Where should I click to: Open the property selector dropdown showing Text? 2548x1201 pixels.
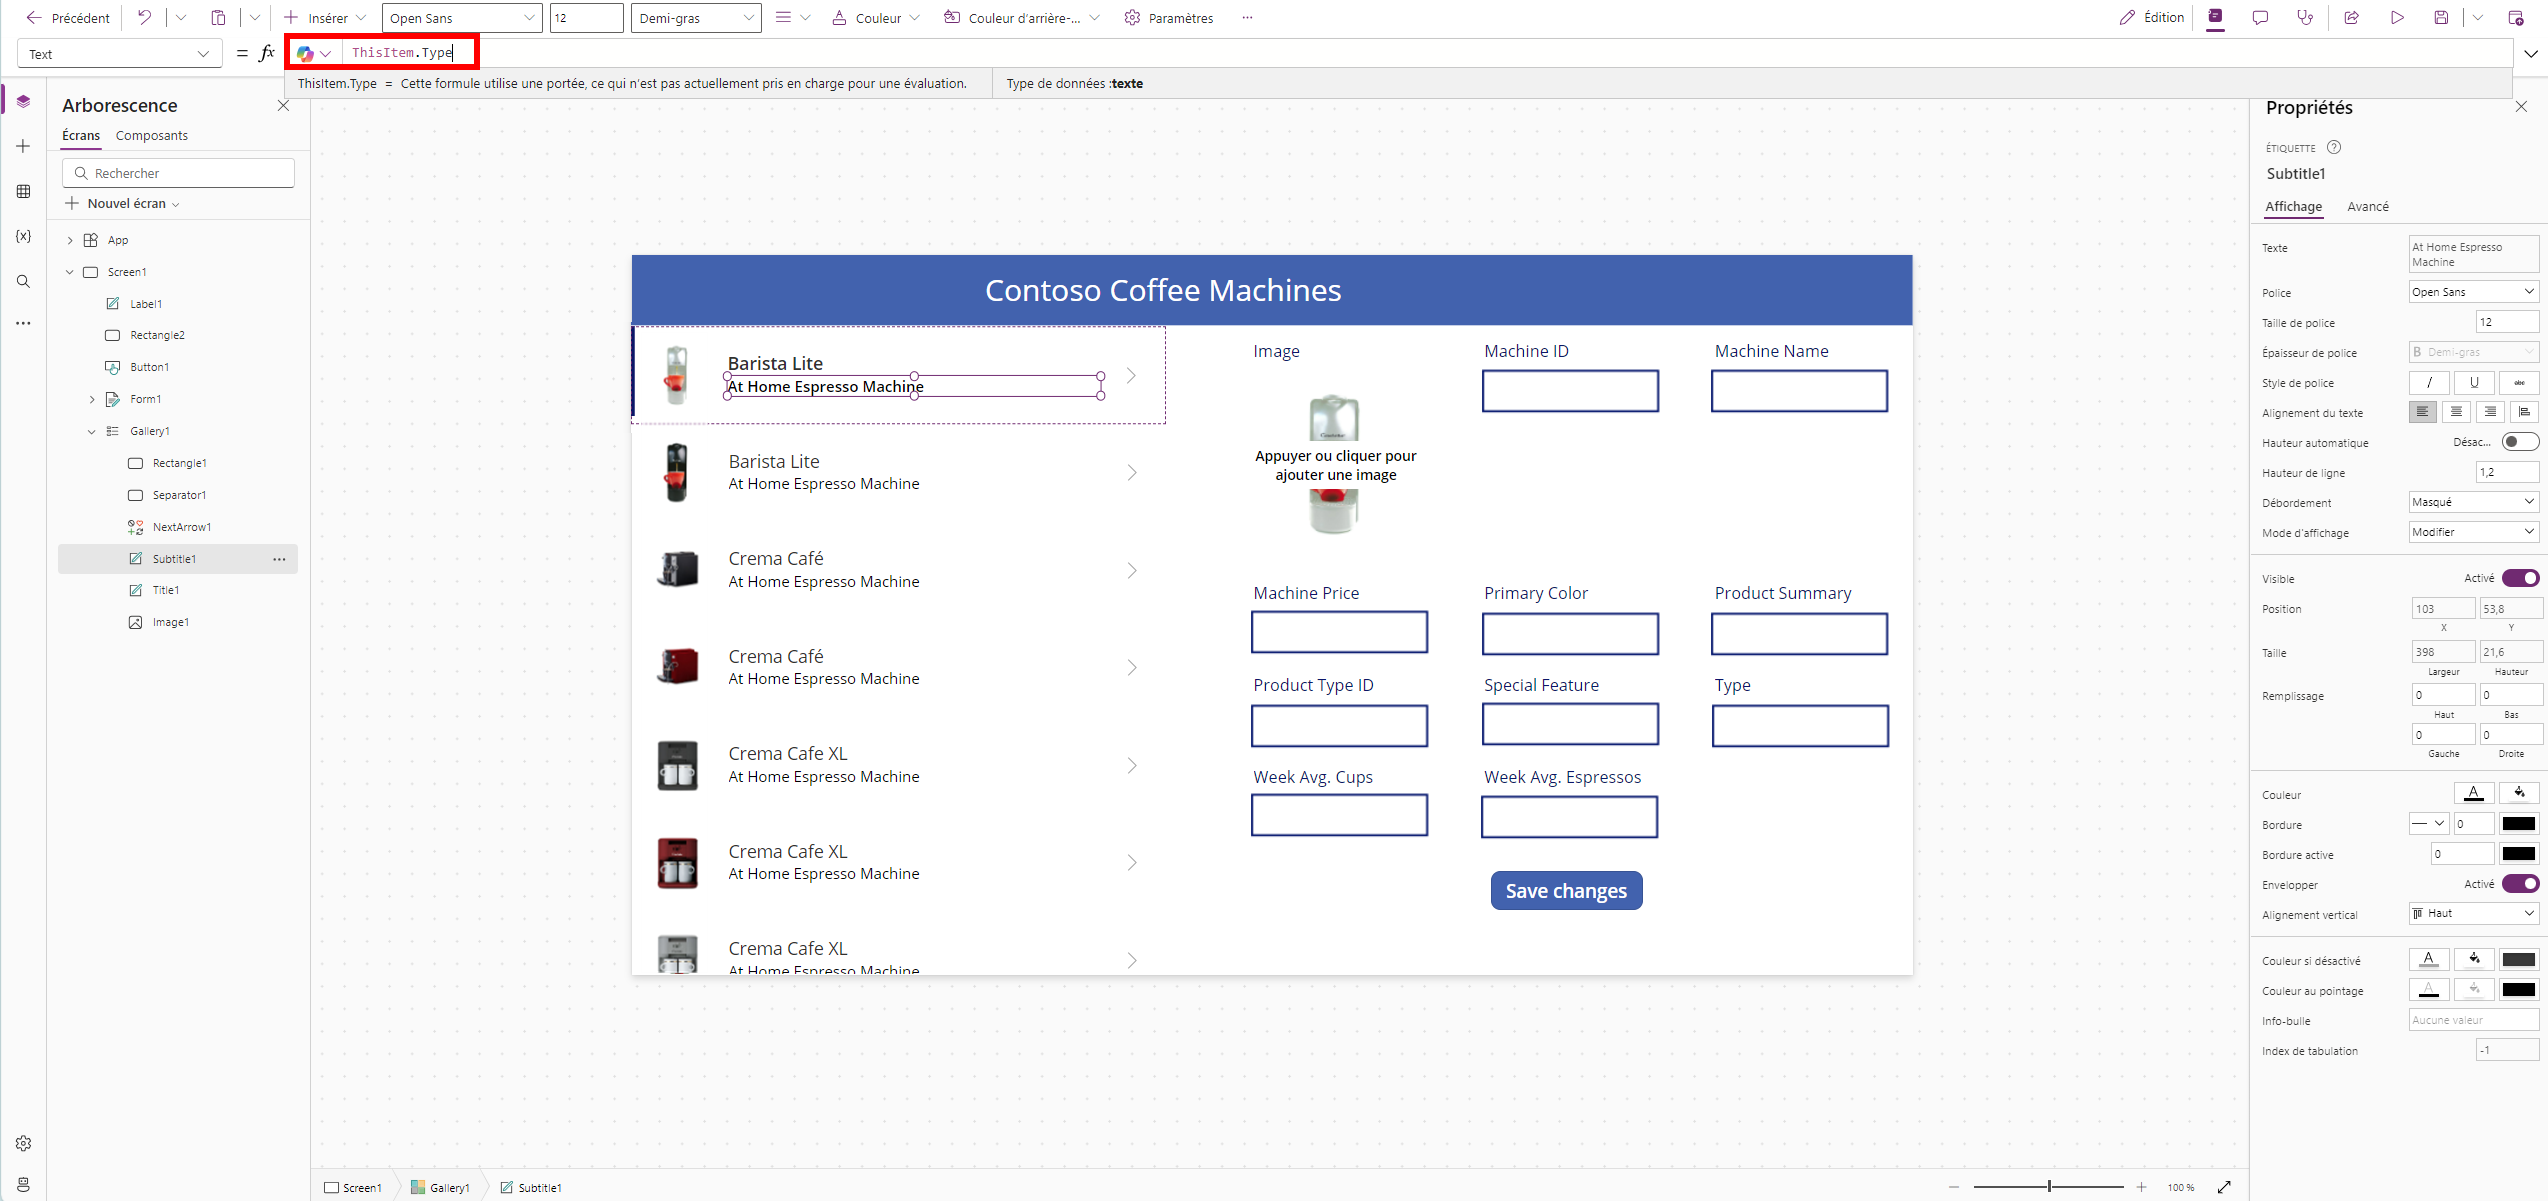pyautogui.click(x=119, y=54)
